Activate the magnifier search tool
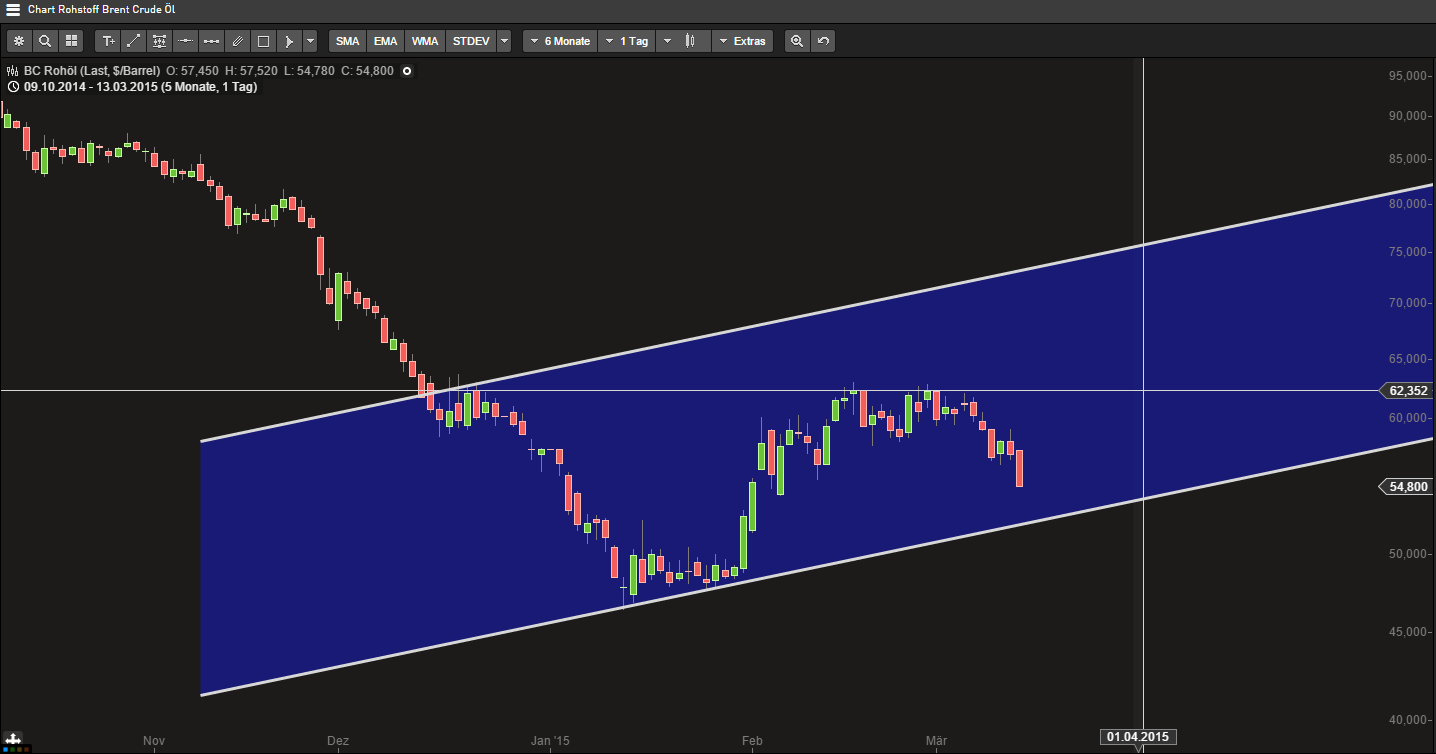1436x754 pixels. click(45, 40)
